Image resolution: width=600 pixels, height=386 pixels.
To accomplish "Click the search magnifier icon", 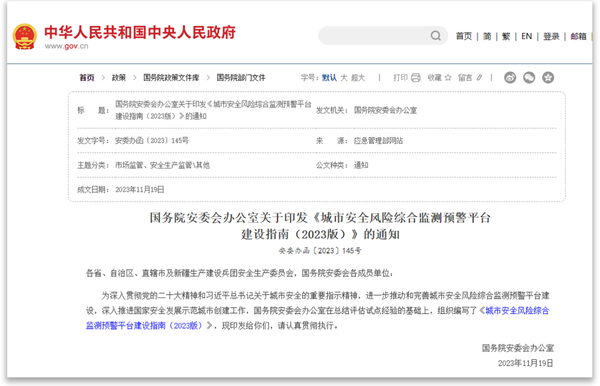I will [x=435, y=36].
